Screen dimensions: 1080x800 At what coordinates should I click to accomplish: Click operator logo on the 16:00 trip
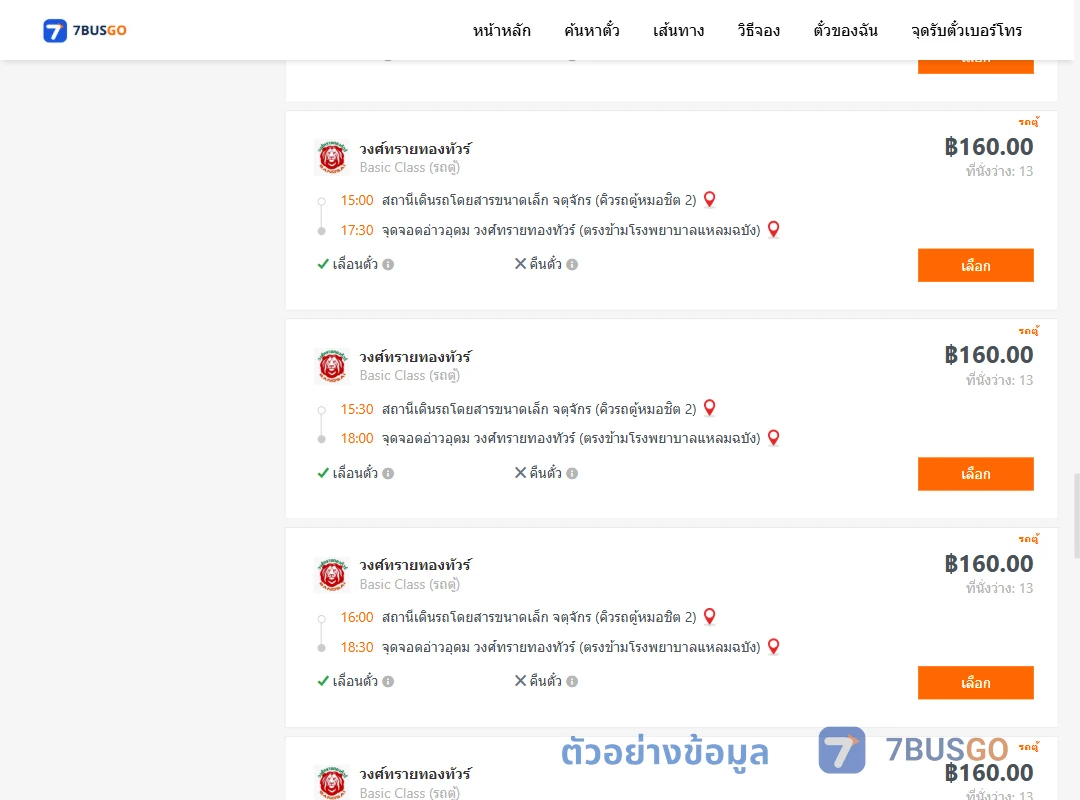point(332,575)
